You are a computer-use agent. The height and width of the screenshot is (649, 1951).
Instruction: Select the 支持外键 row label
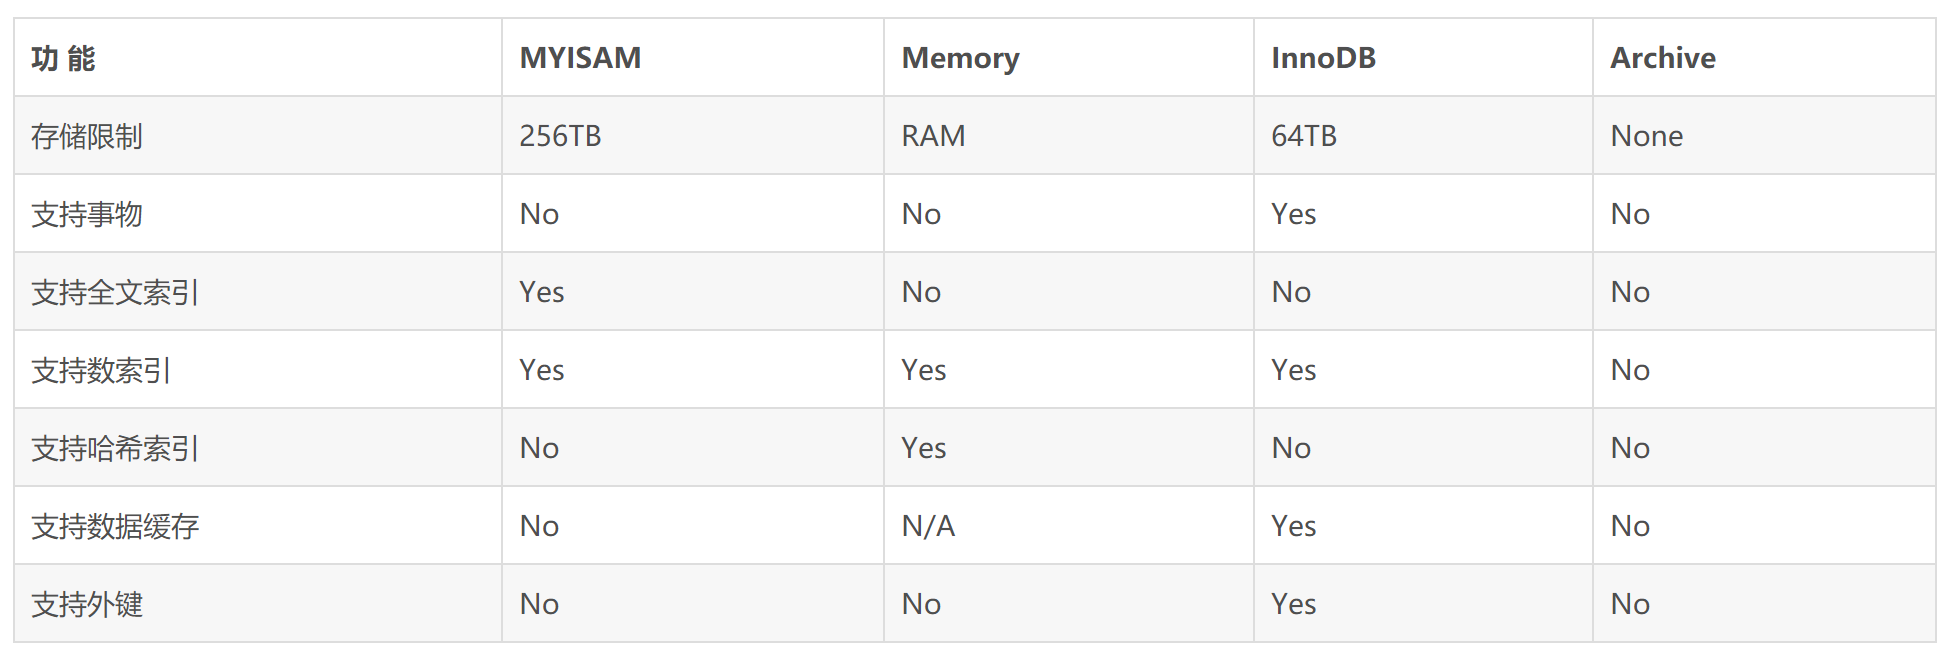[x=87, y=604]
